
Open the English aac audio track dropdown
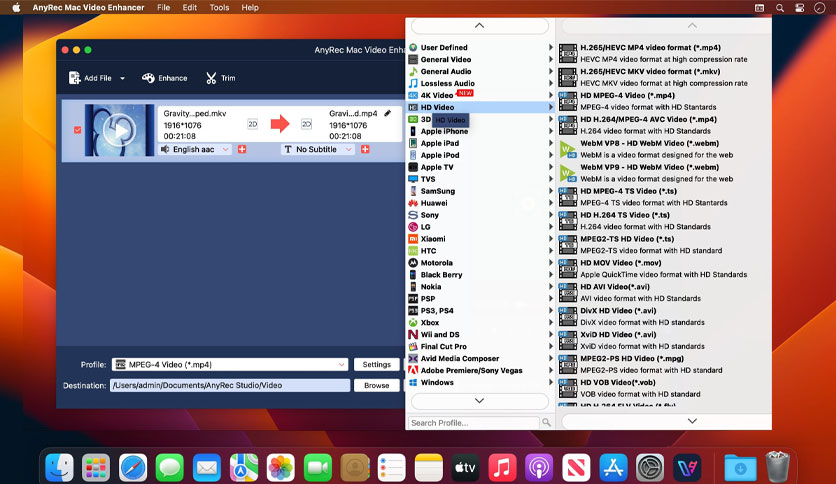tap(195, 149)
